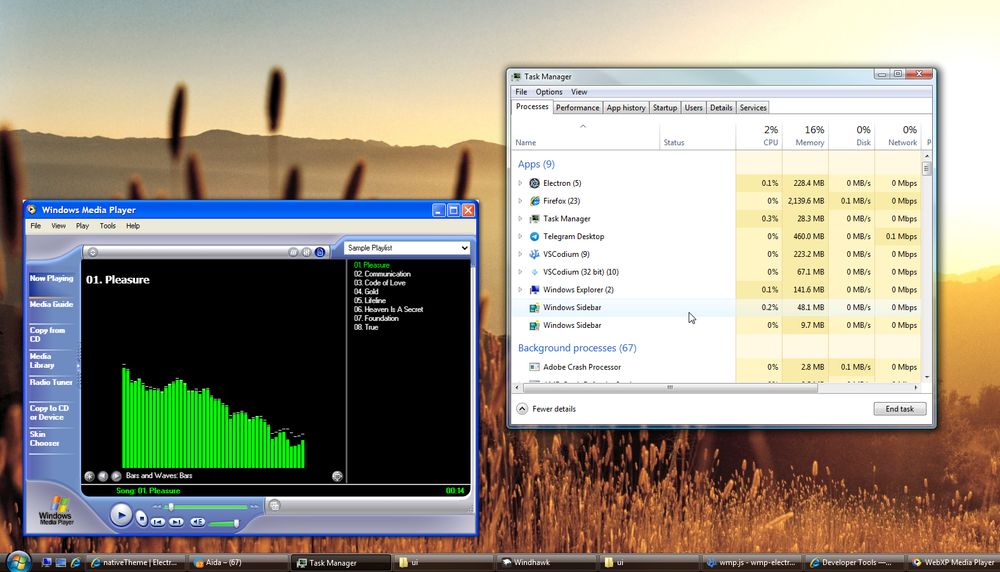Open Copy to CD or Device
The image size is (1000, 572).
click(48, 413)
